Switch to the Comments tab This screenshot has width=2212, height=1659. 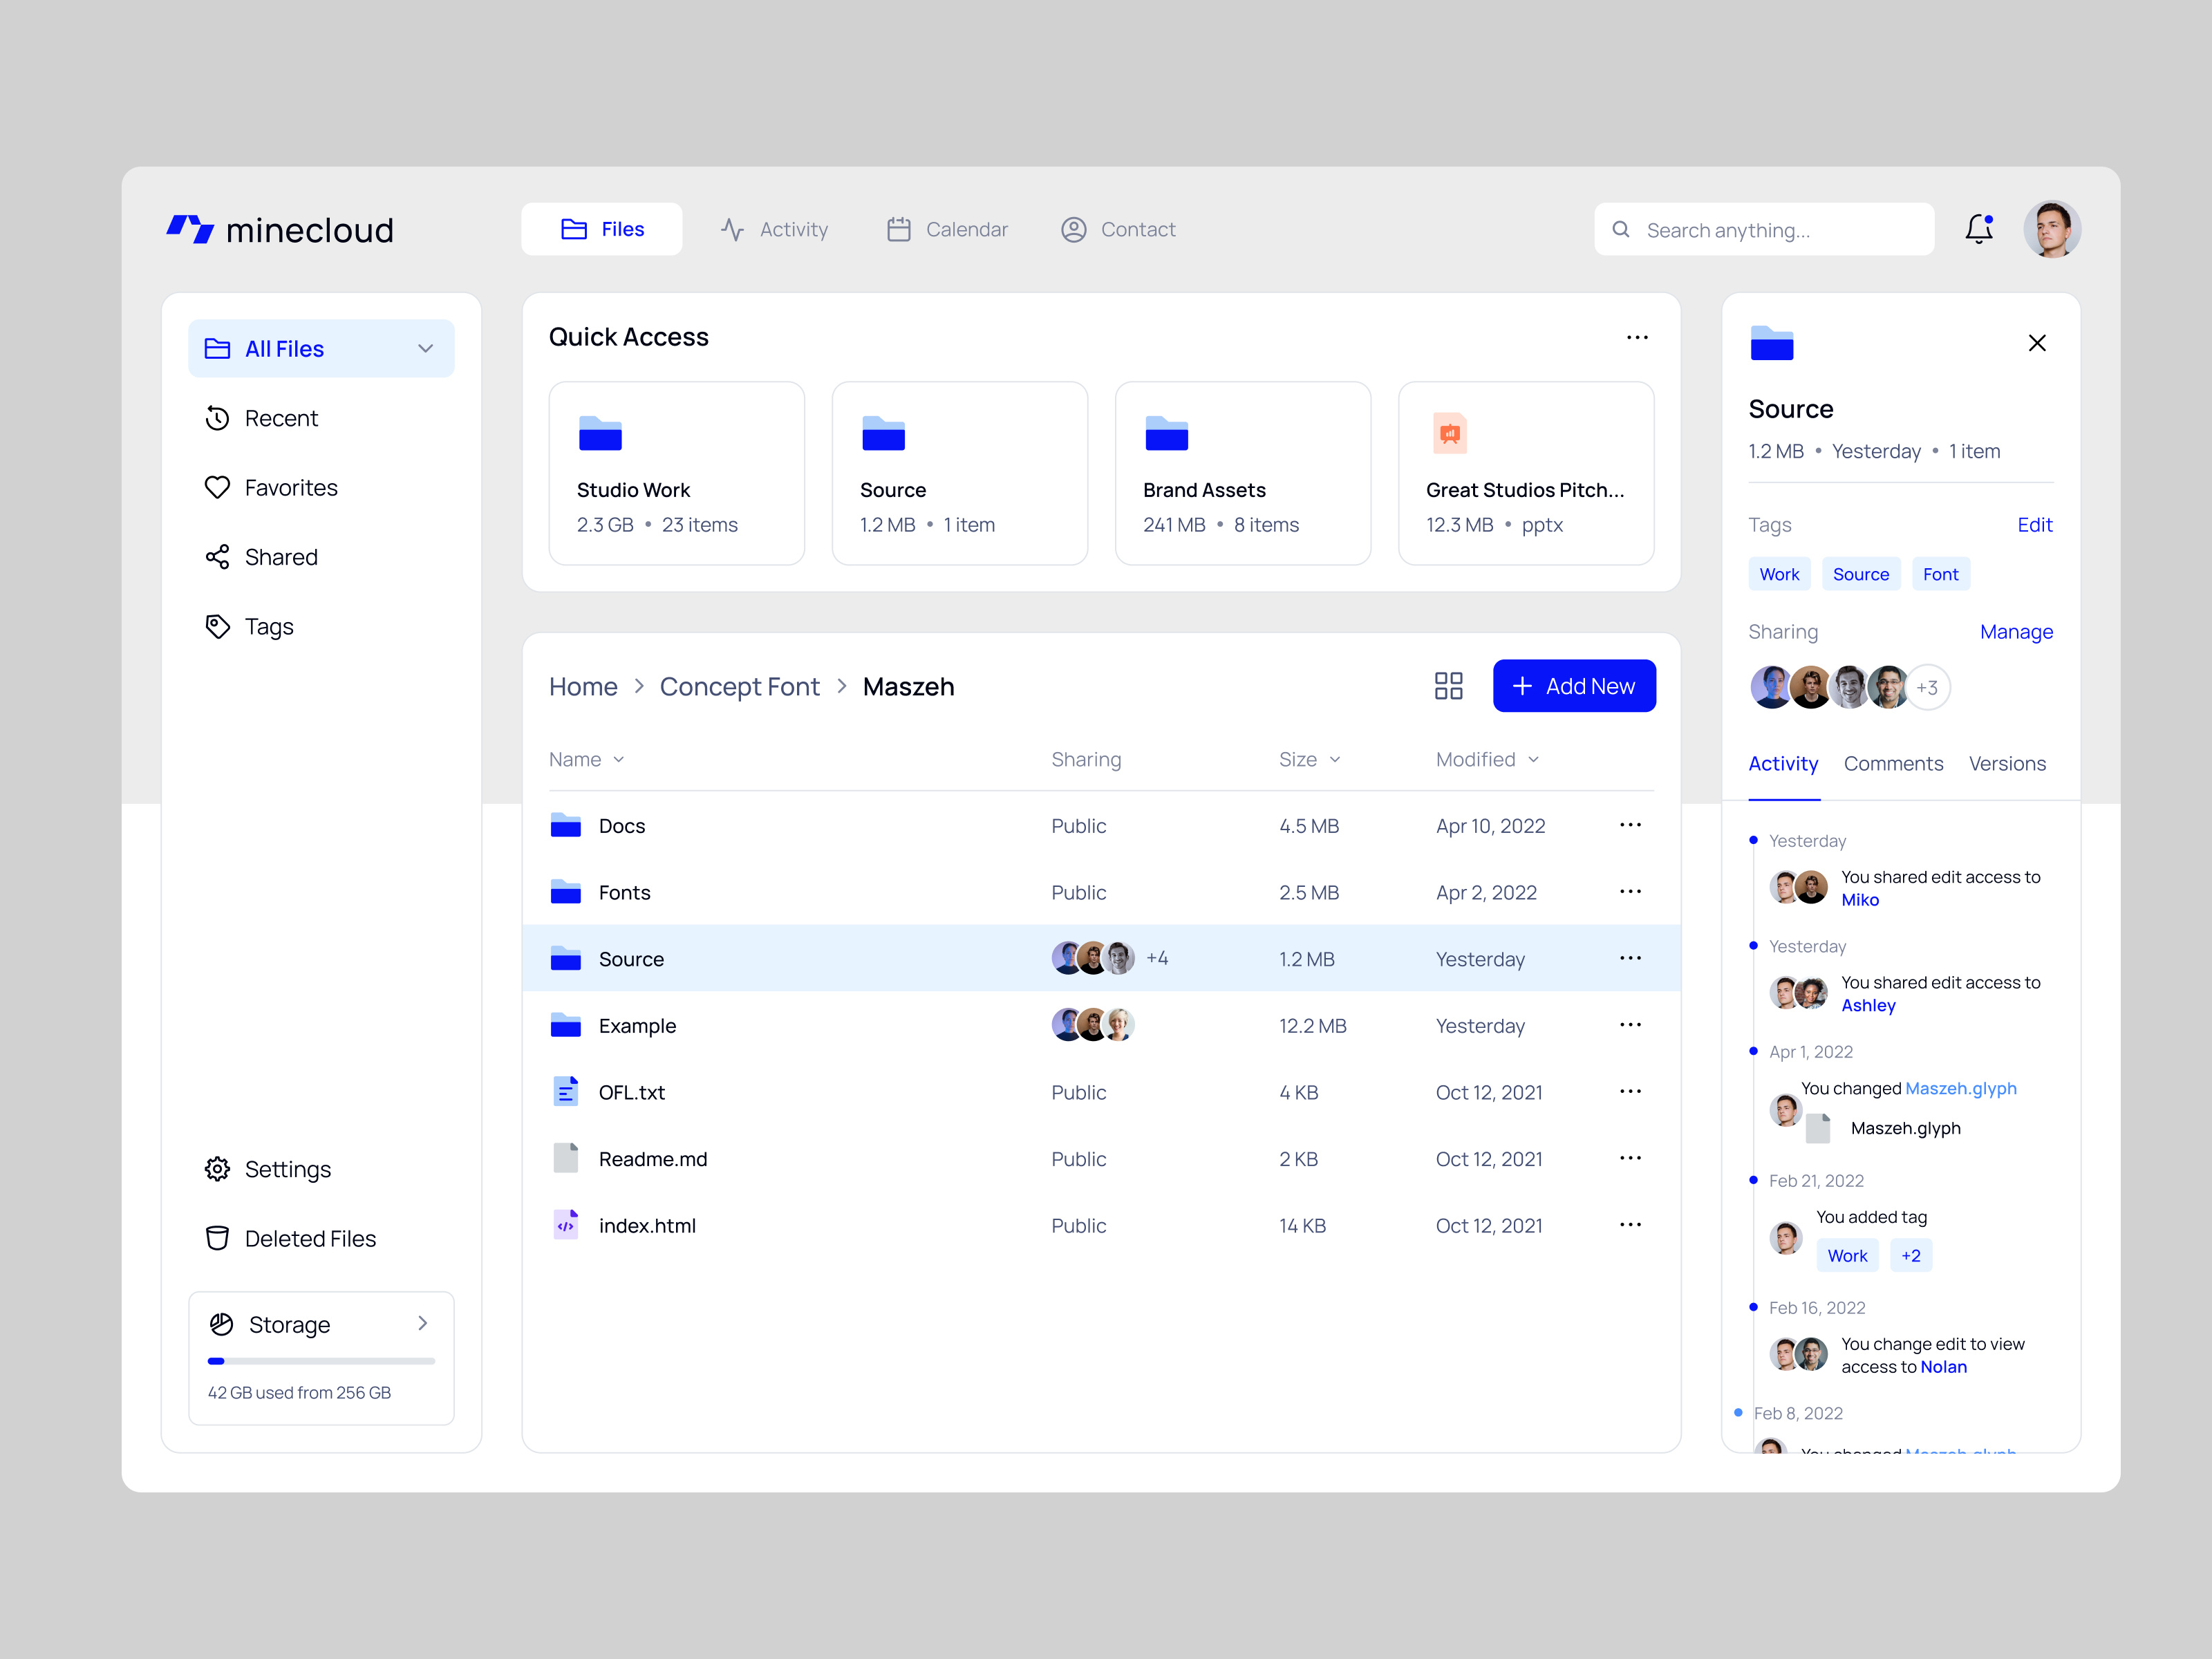point(1893,763)
